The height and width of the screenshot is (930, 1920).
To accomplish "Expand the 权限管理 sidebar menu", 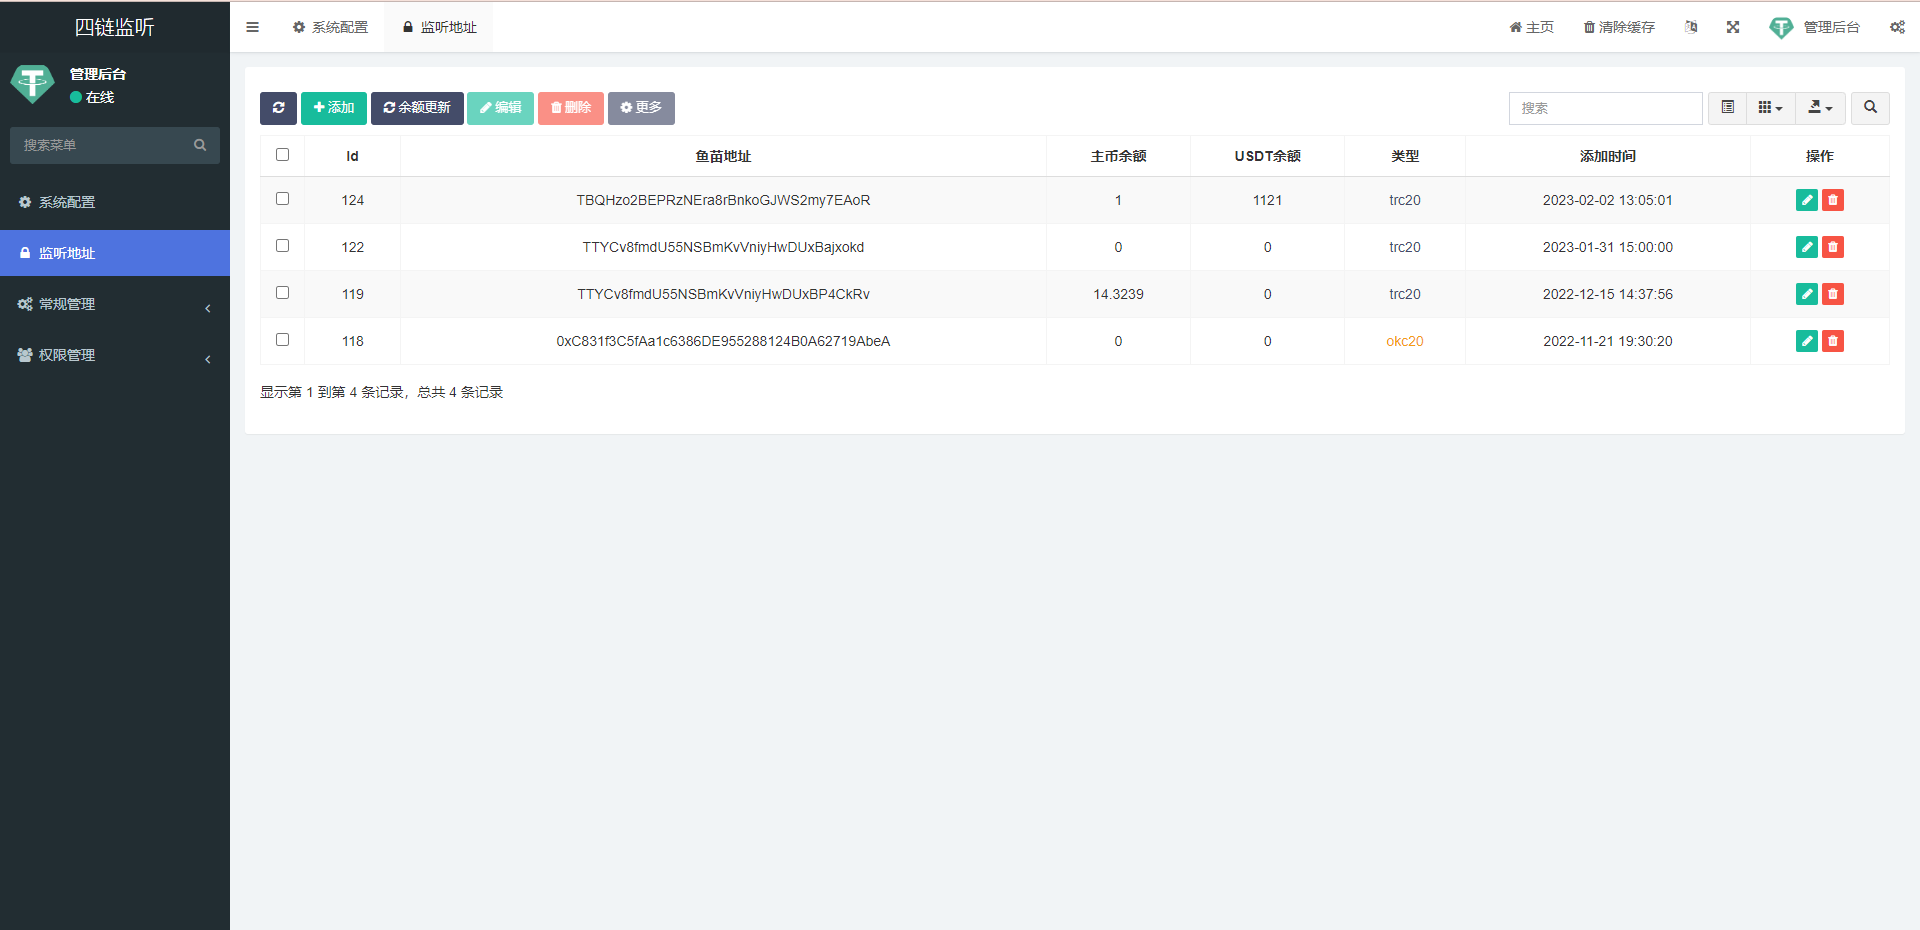I will (114, 355).
